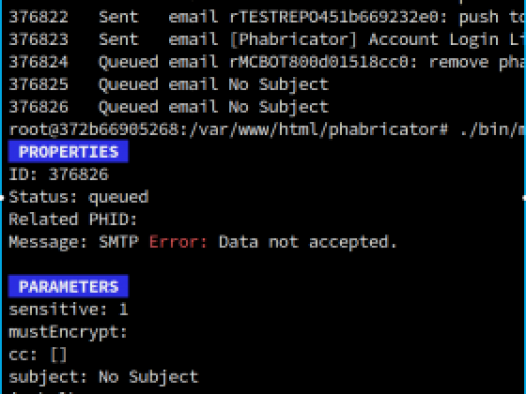Select mail ID 376823 in the list
Viewport: 526px width, 394px height.
pos(39,40)
